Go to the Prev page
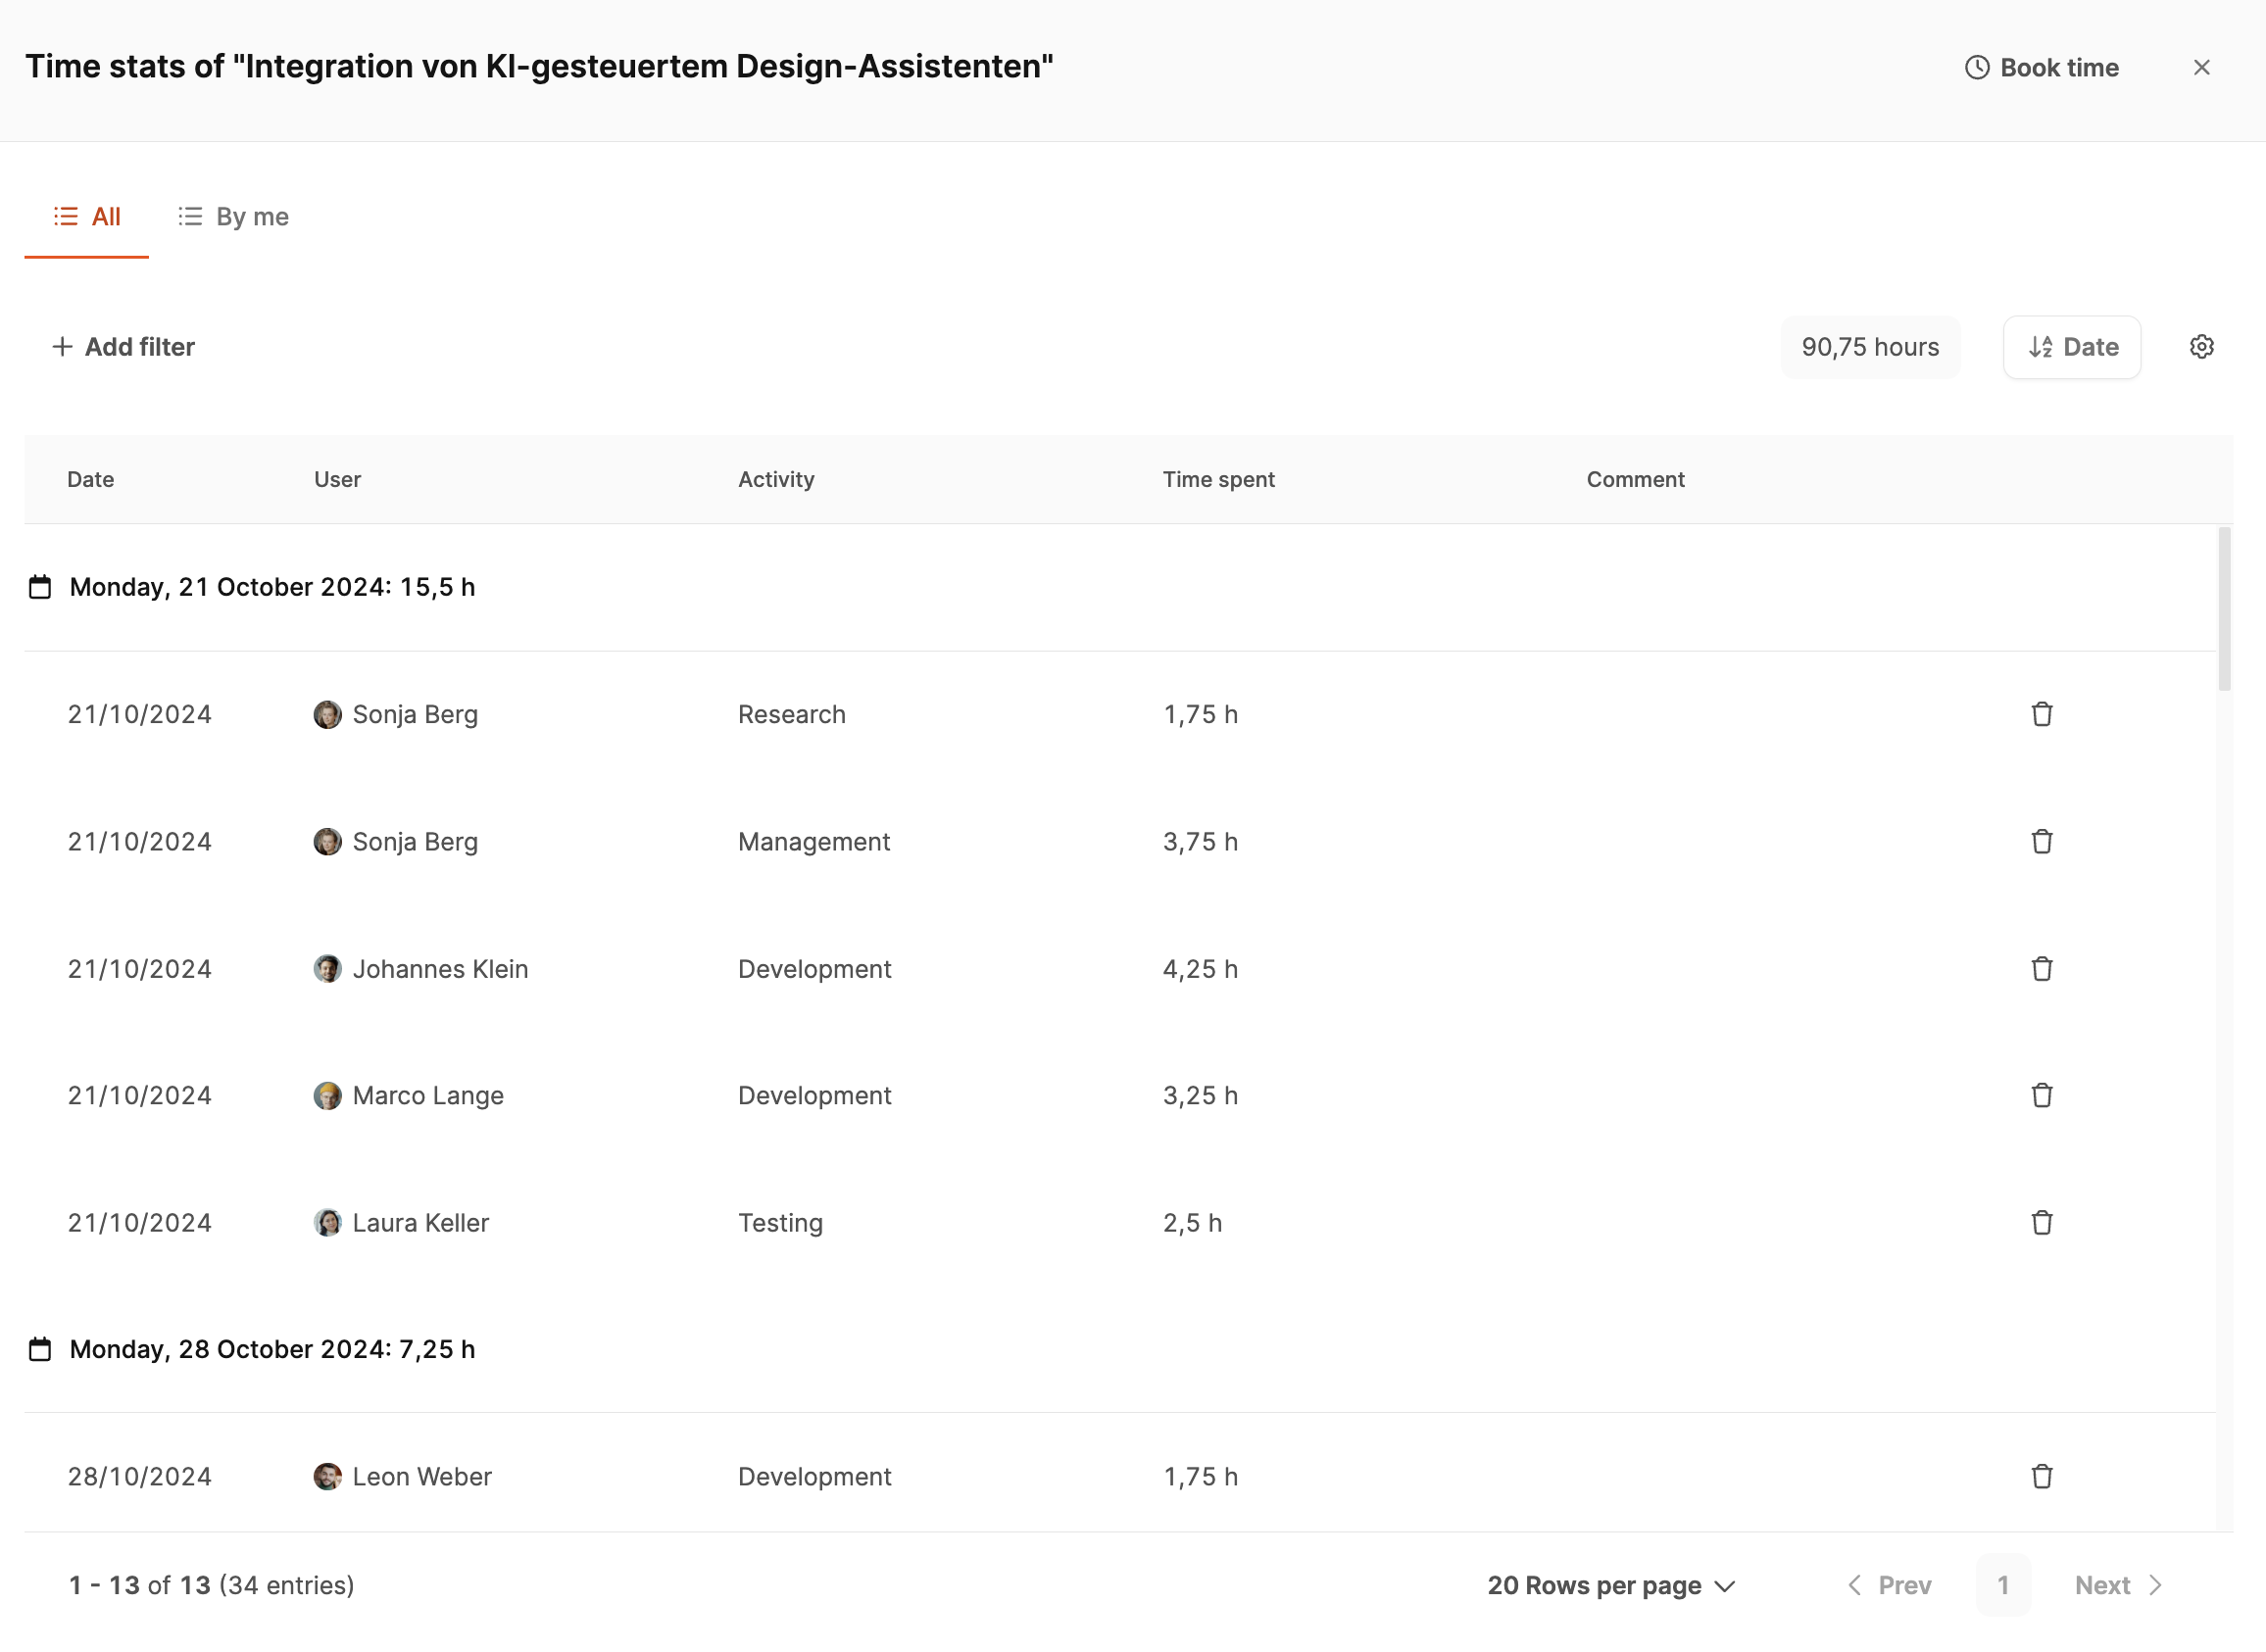 1888,1585
